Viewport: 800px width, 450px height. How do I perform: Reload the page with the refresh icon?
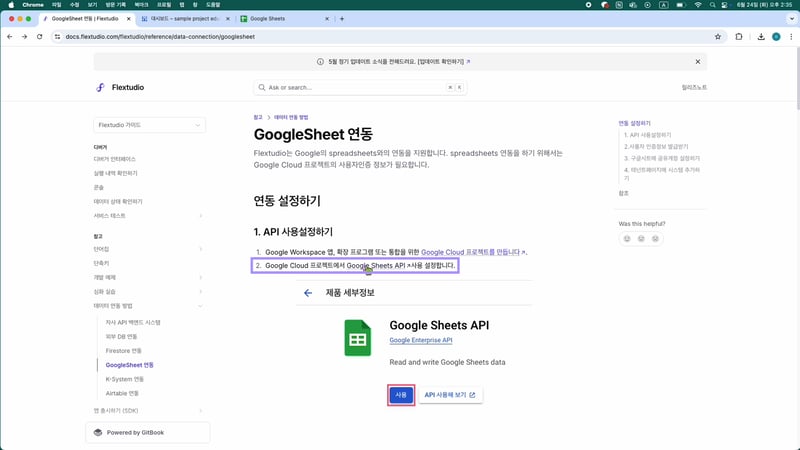point(39,37)
